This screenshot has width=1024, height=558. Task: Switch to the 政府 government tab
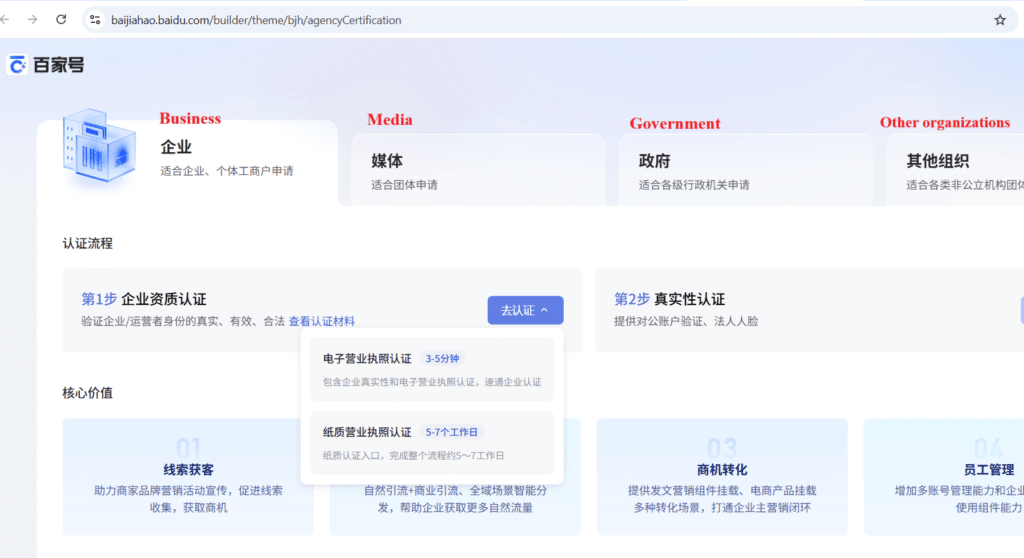(746, 170)
